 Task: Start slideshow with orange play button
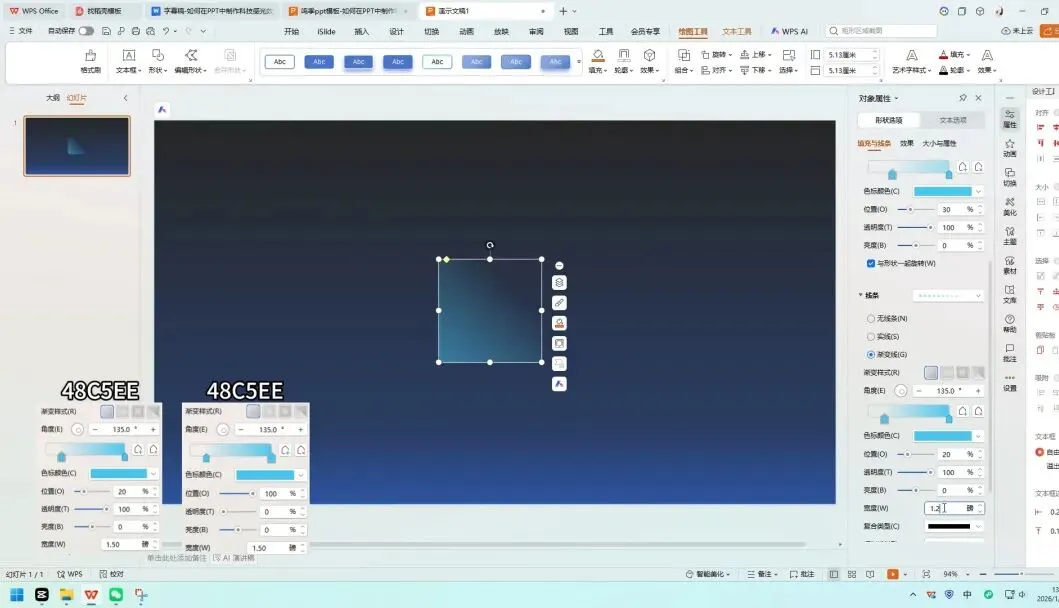click(893, 574)
